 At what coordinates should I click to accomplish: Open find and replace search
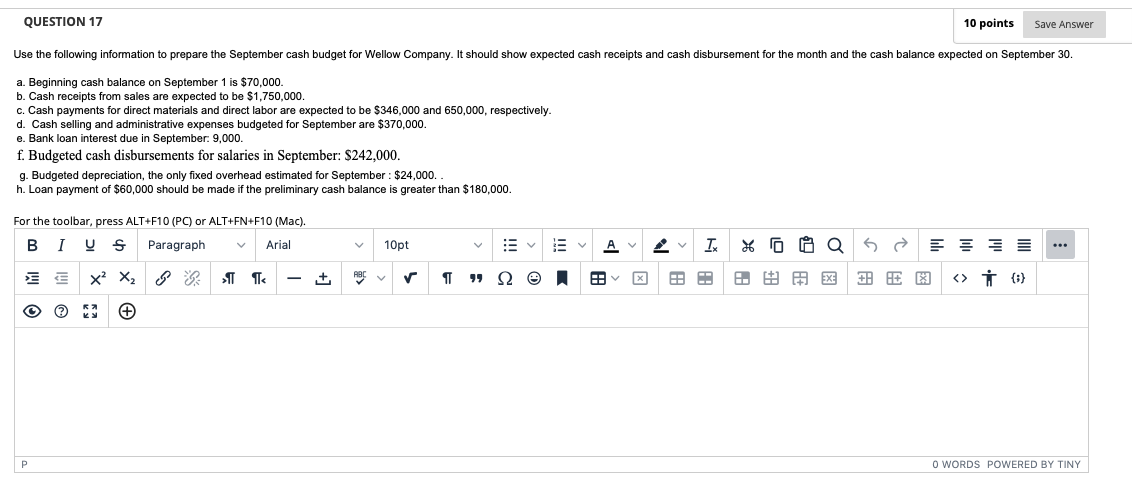tap(835, 246)
